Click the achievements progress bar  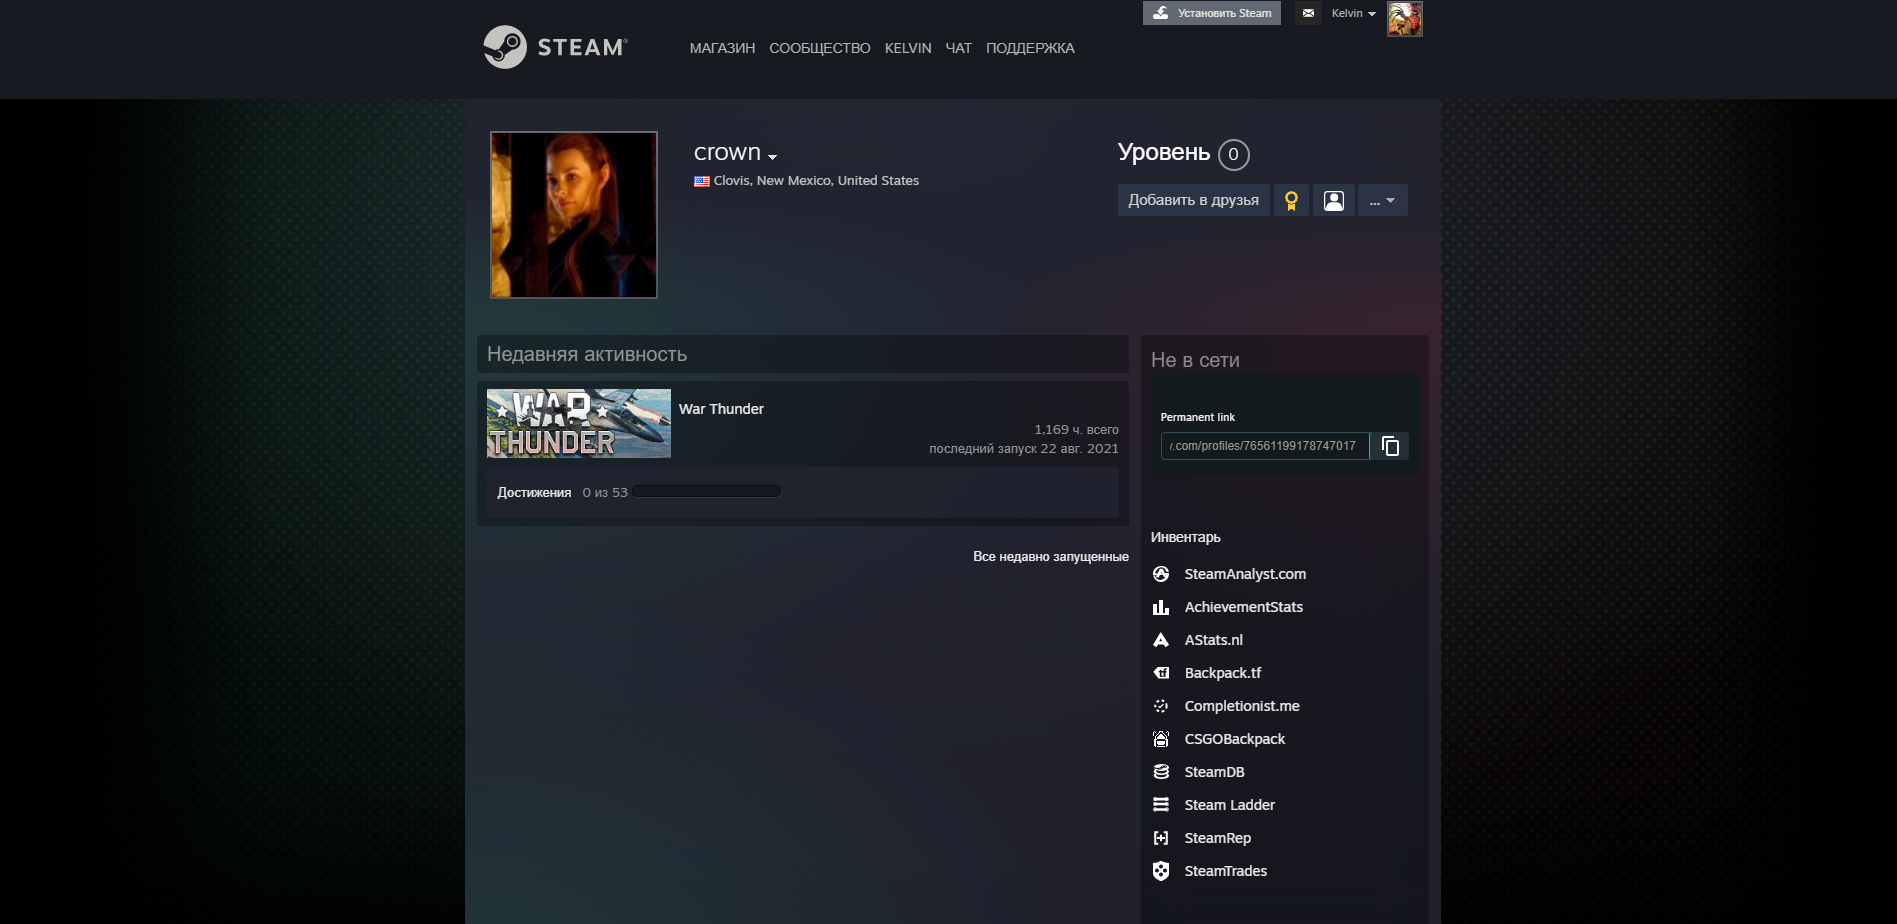[x=707, y=491]
